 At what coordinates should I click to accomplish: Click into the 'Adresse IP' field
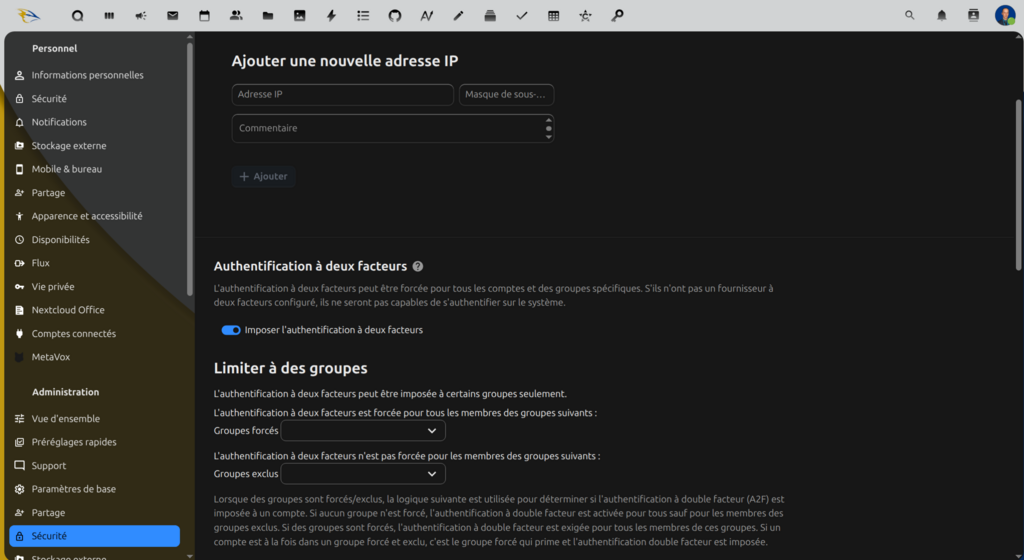(x=342, y=95)
